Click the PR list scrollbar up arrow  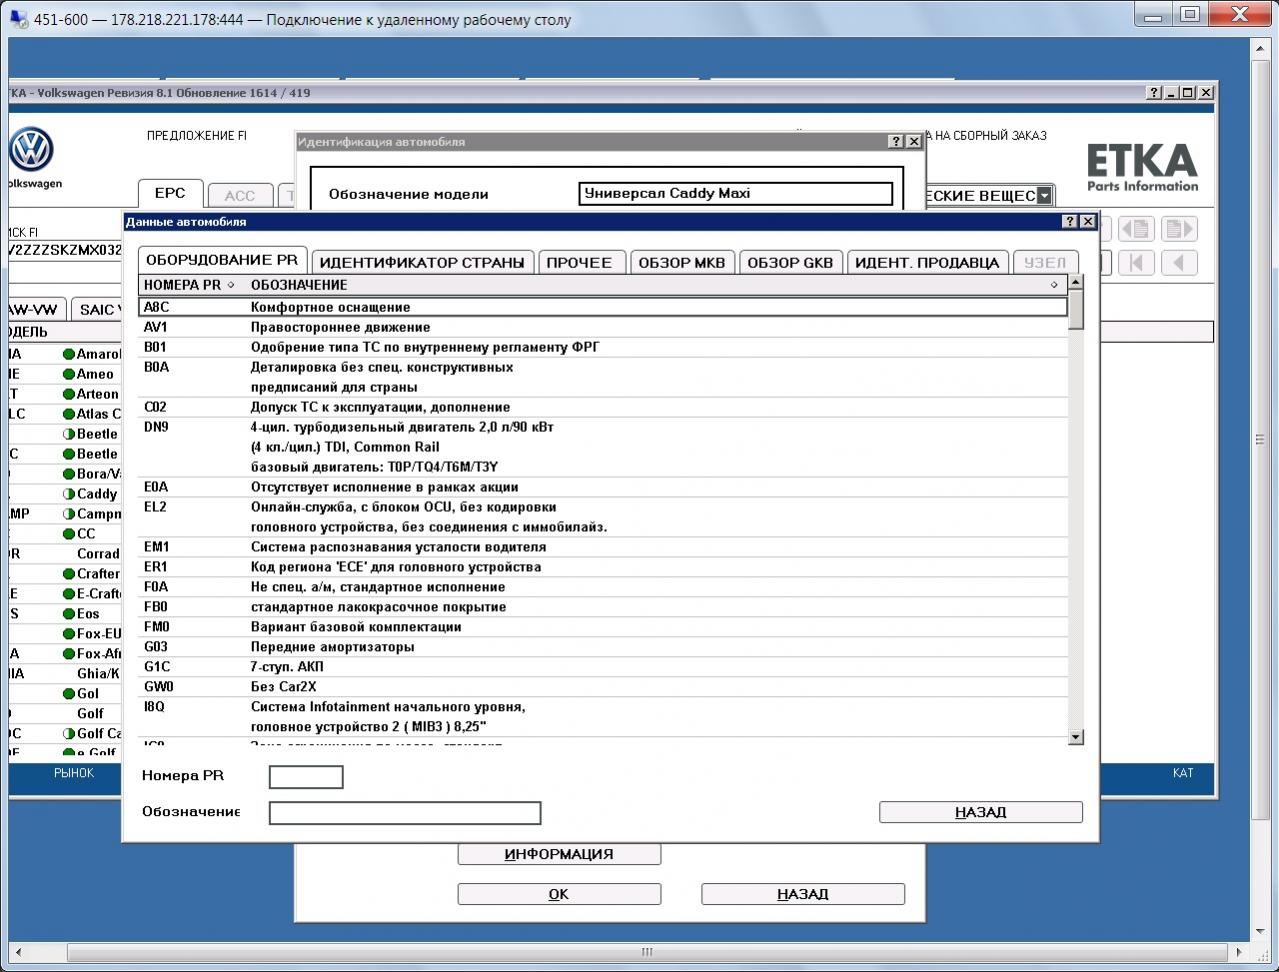1076,282
